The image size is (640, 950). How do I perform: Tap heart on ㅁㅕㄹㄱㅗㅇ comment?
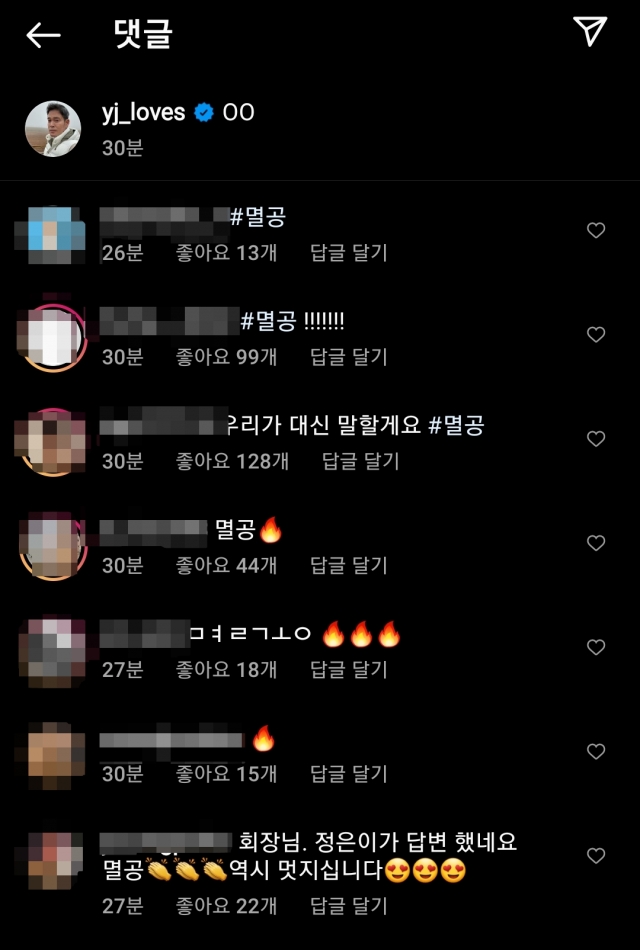coord(596,647)
